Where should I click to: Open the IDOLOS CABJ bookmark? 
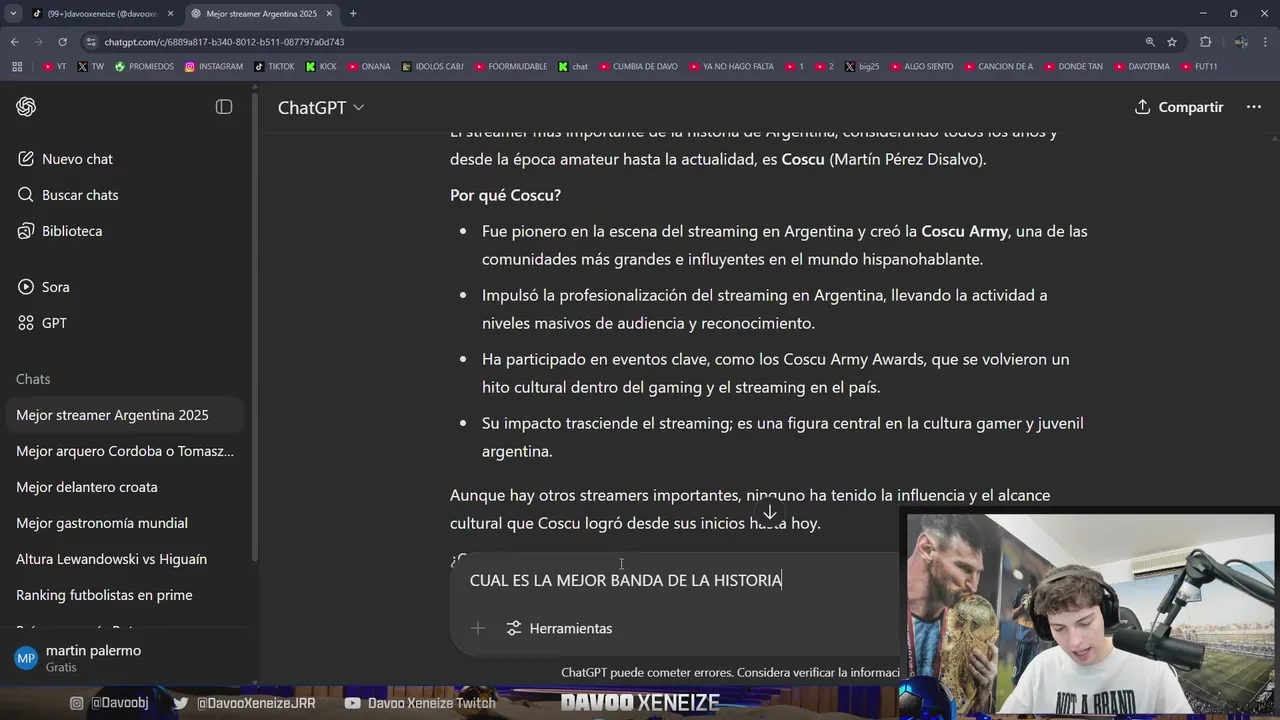(x=433, y=67)
